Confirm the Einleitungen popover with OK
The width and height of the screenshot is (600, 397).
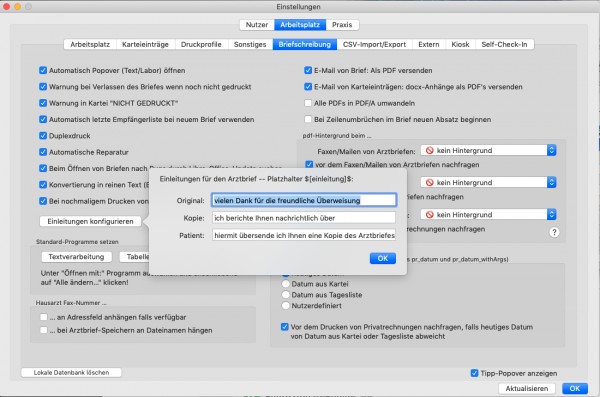coord(383,258)
